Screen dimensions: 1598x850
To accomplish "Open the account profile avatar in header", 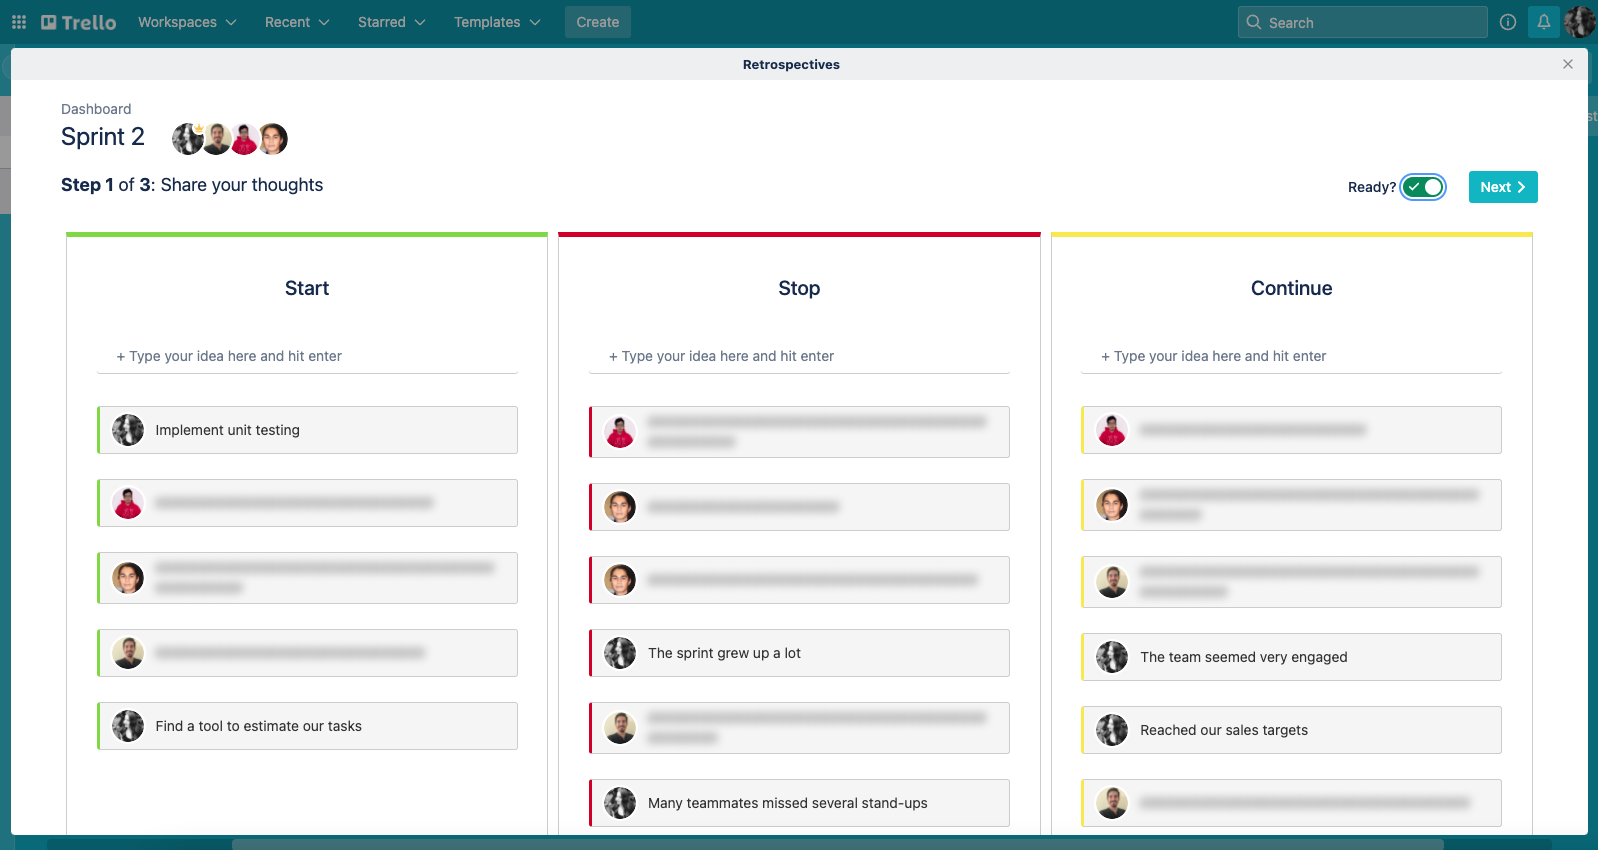I will (1579, 22).
